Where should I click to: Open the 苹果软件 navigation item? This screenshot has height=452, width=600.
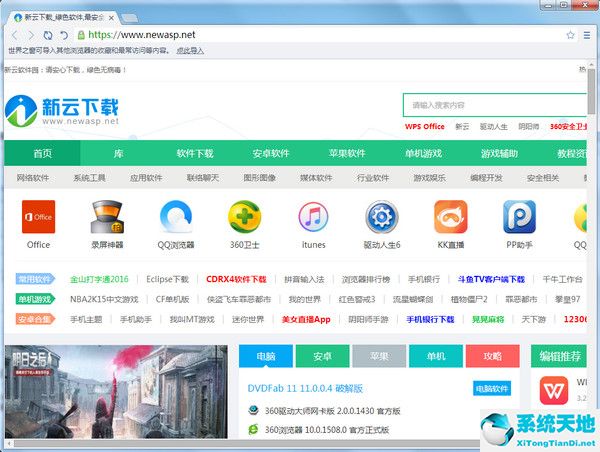[347, 153]
